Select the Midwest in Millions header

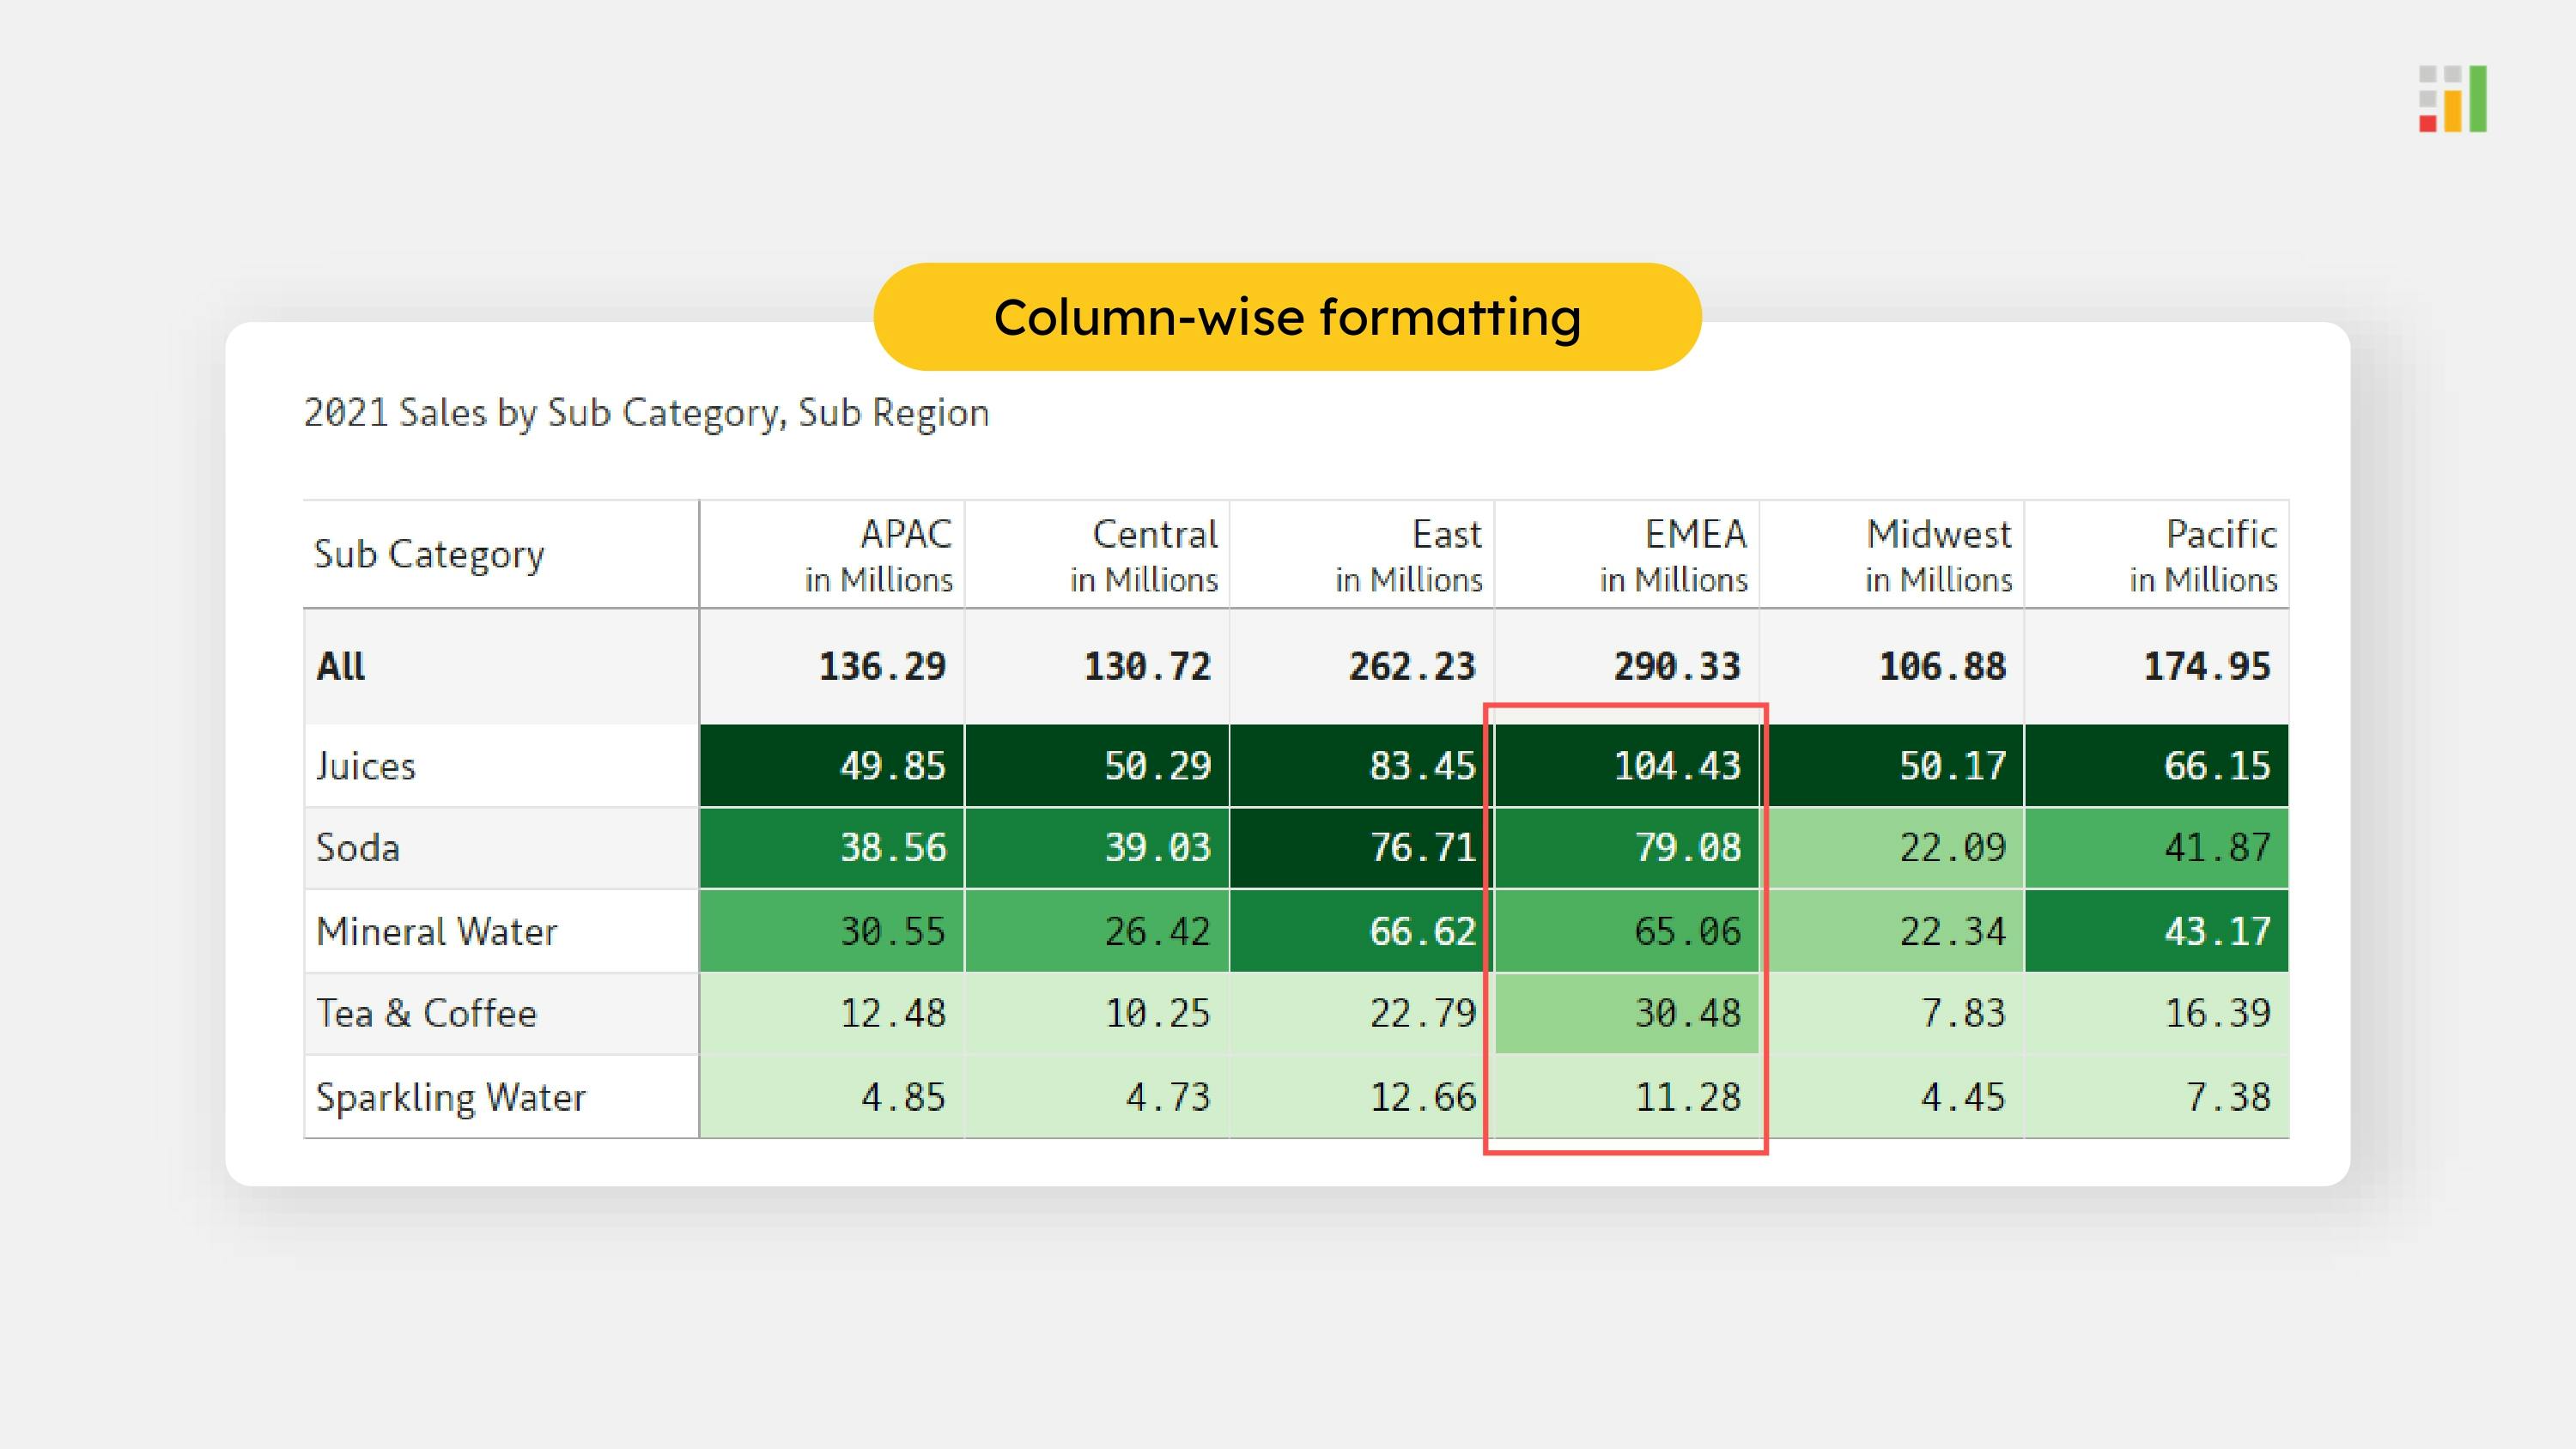coord(1938,555)
